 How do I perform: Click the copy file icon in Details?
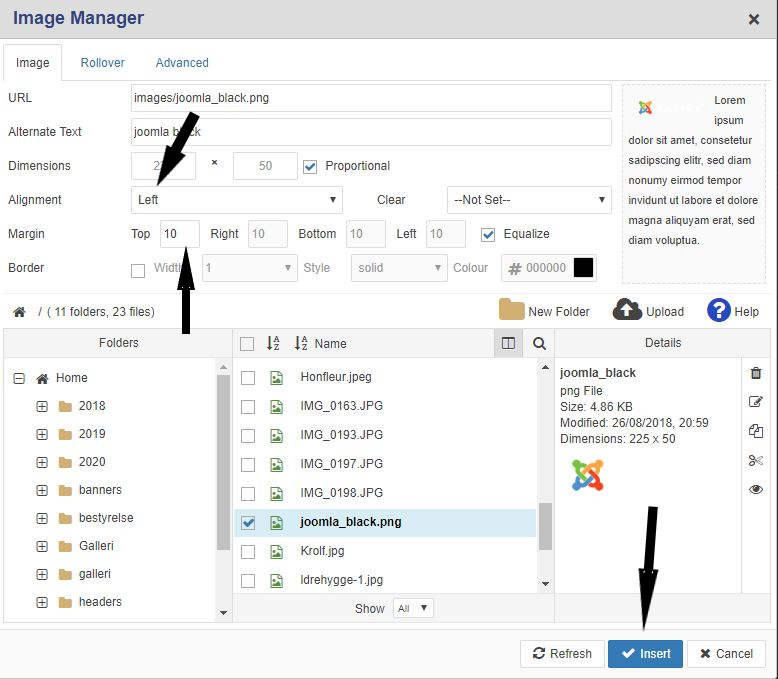coord(755,431)
